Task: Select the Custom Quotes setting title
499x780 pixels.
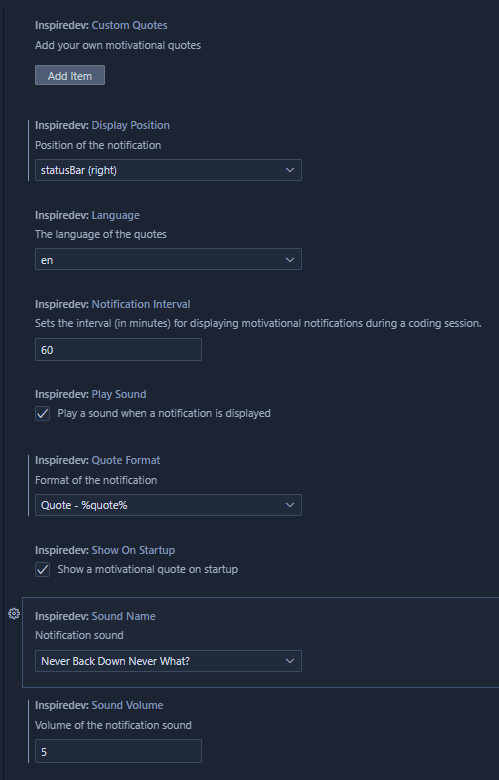Action: pos(101,25)
